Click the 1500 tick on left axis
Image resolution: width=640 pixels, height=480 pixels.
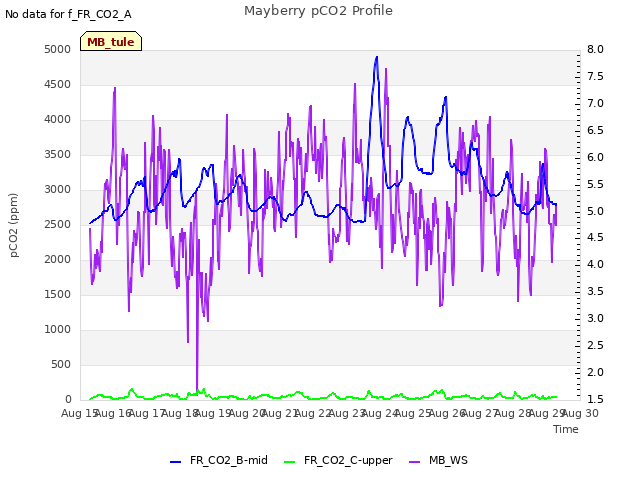(x=58, y=295)
